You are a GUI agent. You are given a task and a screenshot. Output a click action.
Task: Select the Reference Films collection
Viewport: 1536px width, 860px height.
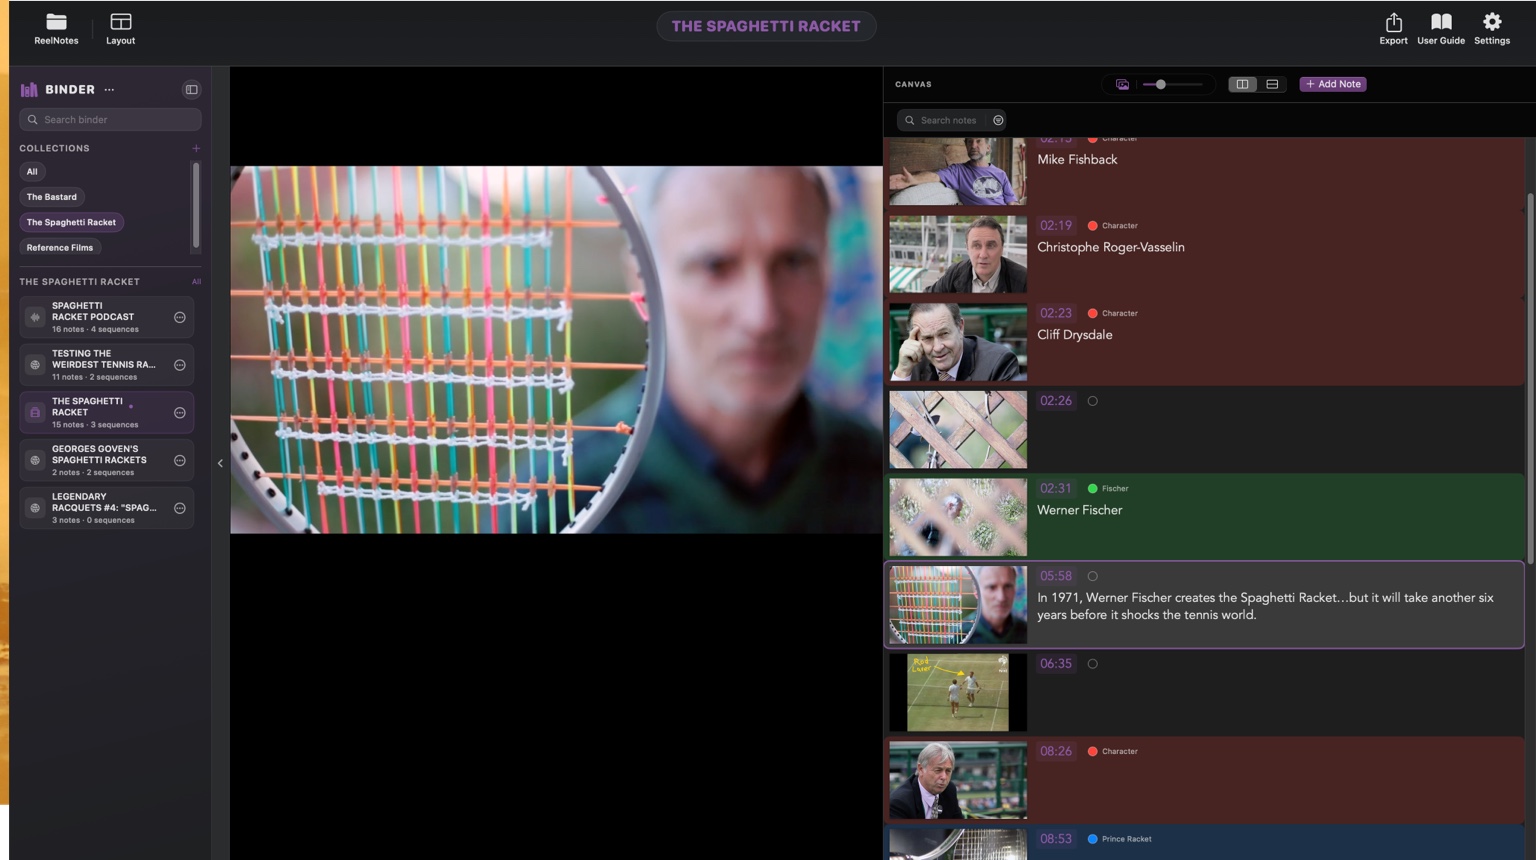(x=60, y=248)
